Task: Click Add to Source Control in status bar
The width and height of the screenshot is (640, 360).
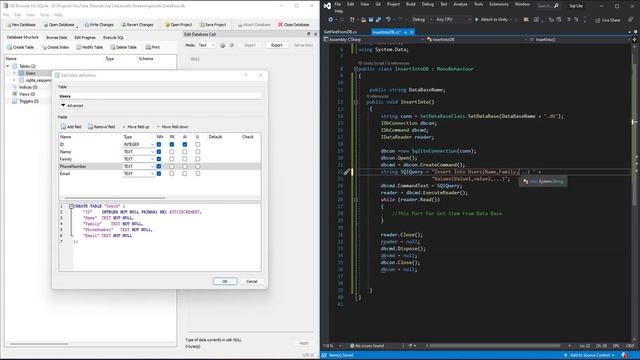Action: [590, 356]
